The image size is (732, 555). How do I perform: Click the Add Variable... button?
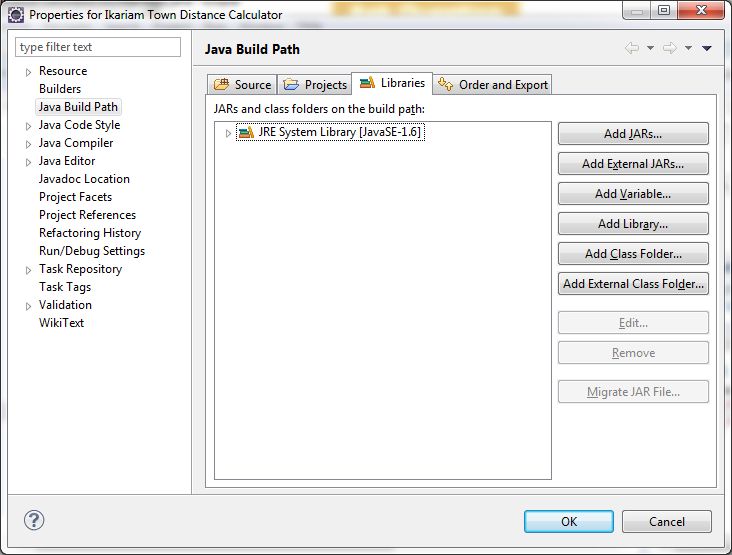pos(633,194)
